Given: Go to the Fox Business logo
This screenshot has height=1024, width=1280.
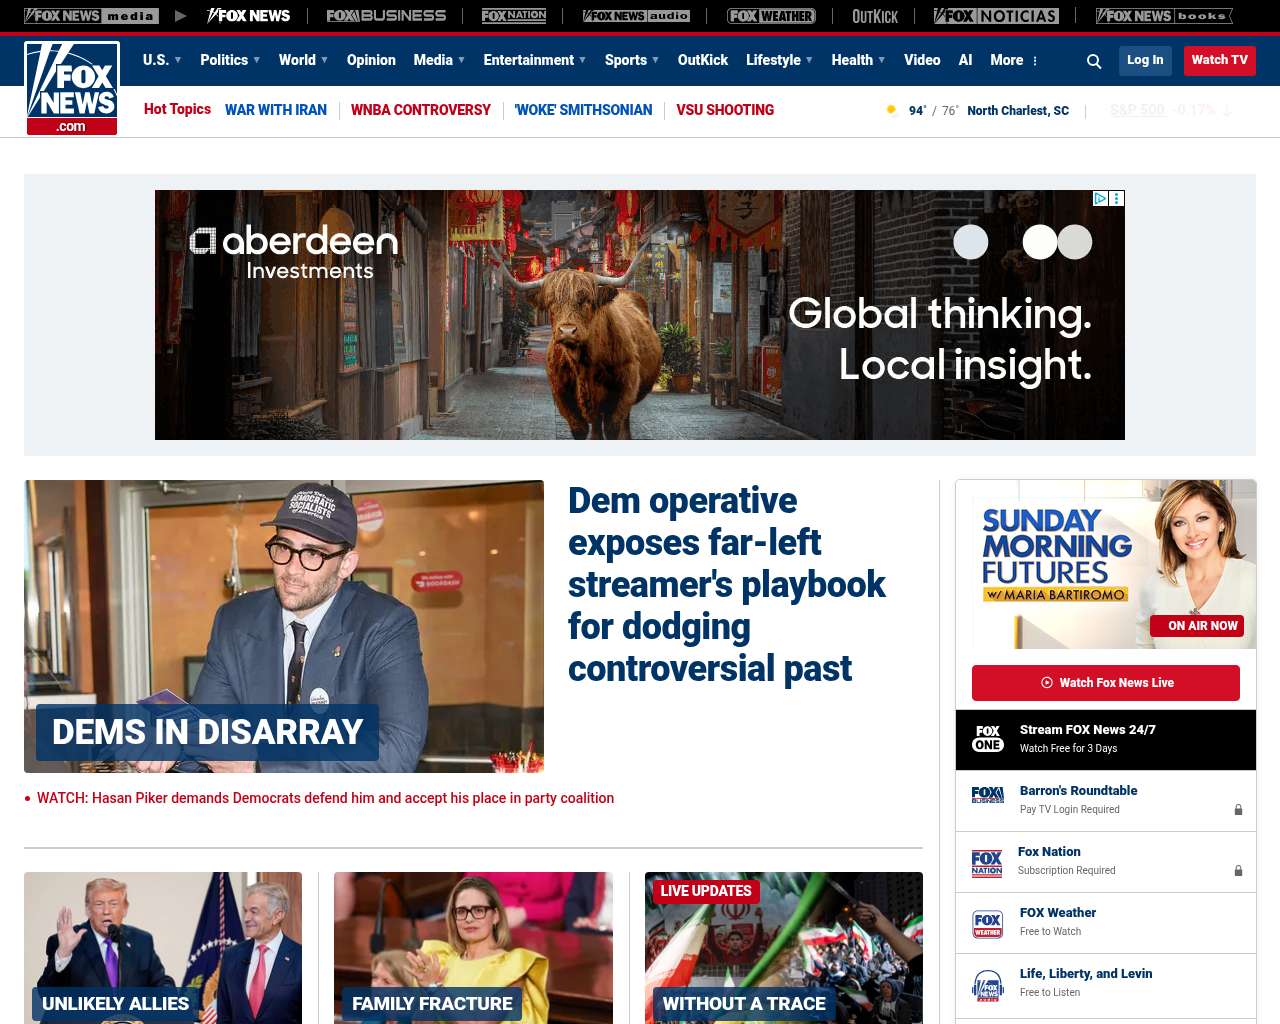Looking at the screenshot, I should click(x=386, y=16).
